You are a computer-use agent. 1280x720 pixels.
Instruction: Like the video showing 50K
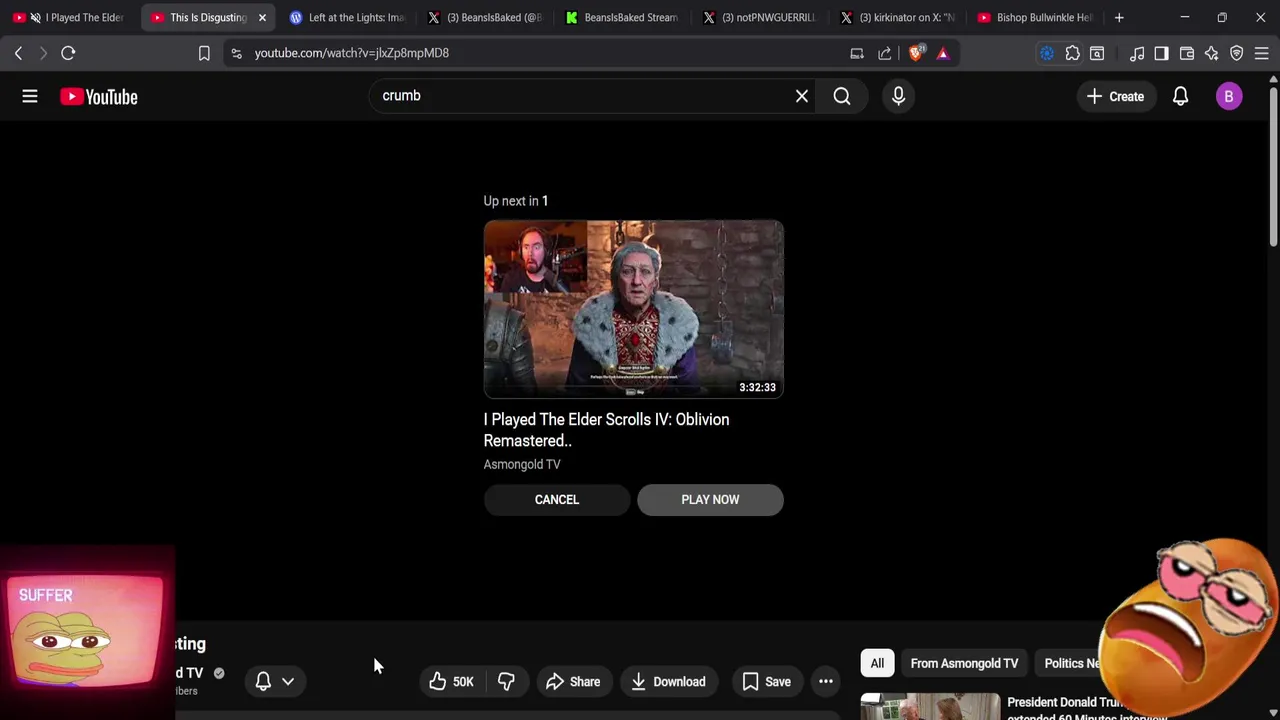pyautogui.click(x=451, y=682)
